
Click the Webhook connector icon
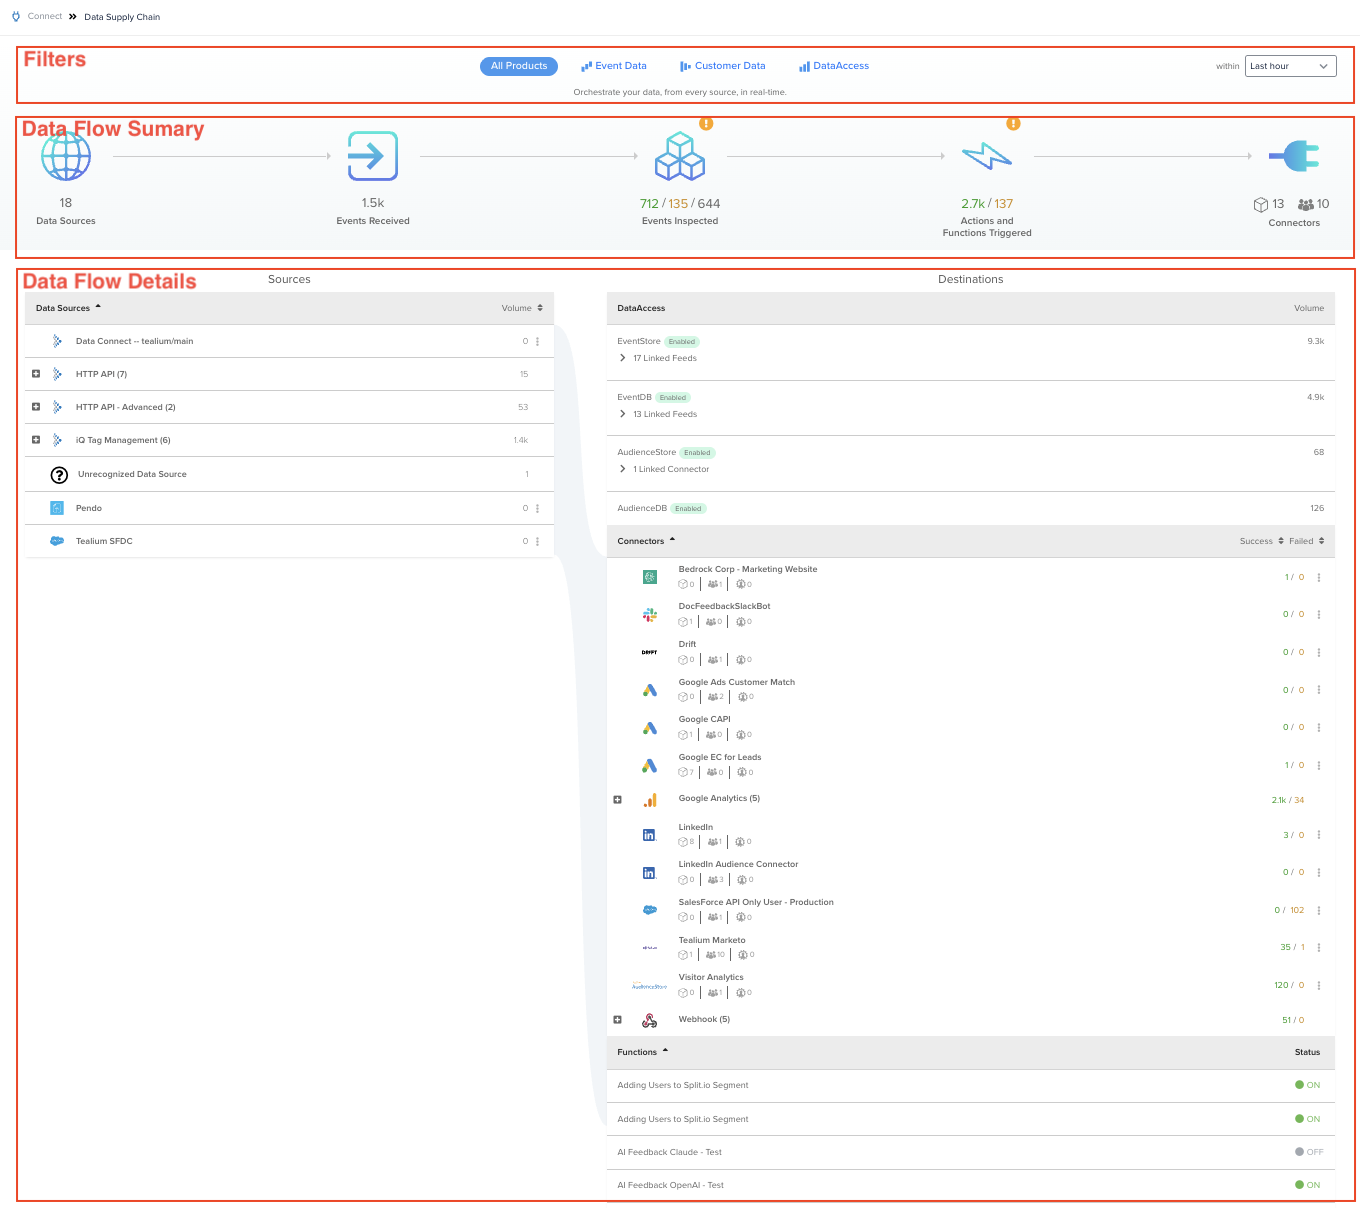click(650, 1020)
